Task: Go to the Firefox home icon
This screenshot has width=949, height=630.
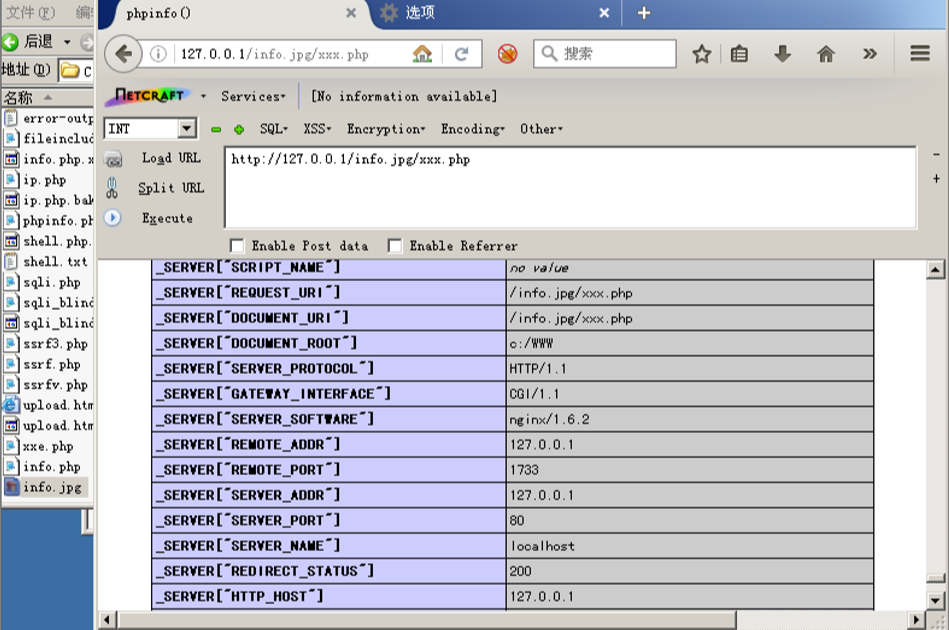Action: click(826, 54)
